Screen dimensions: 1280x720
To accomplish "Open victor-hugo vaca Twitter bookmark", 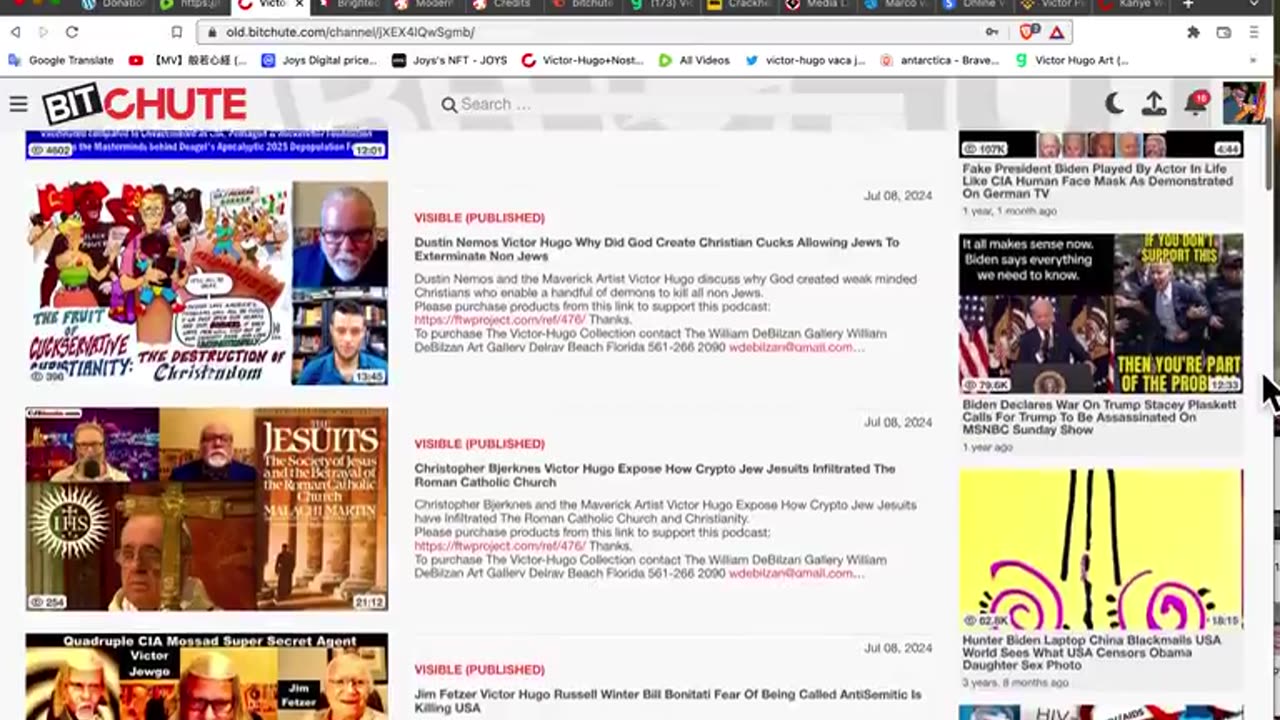I will point(805,60).
